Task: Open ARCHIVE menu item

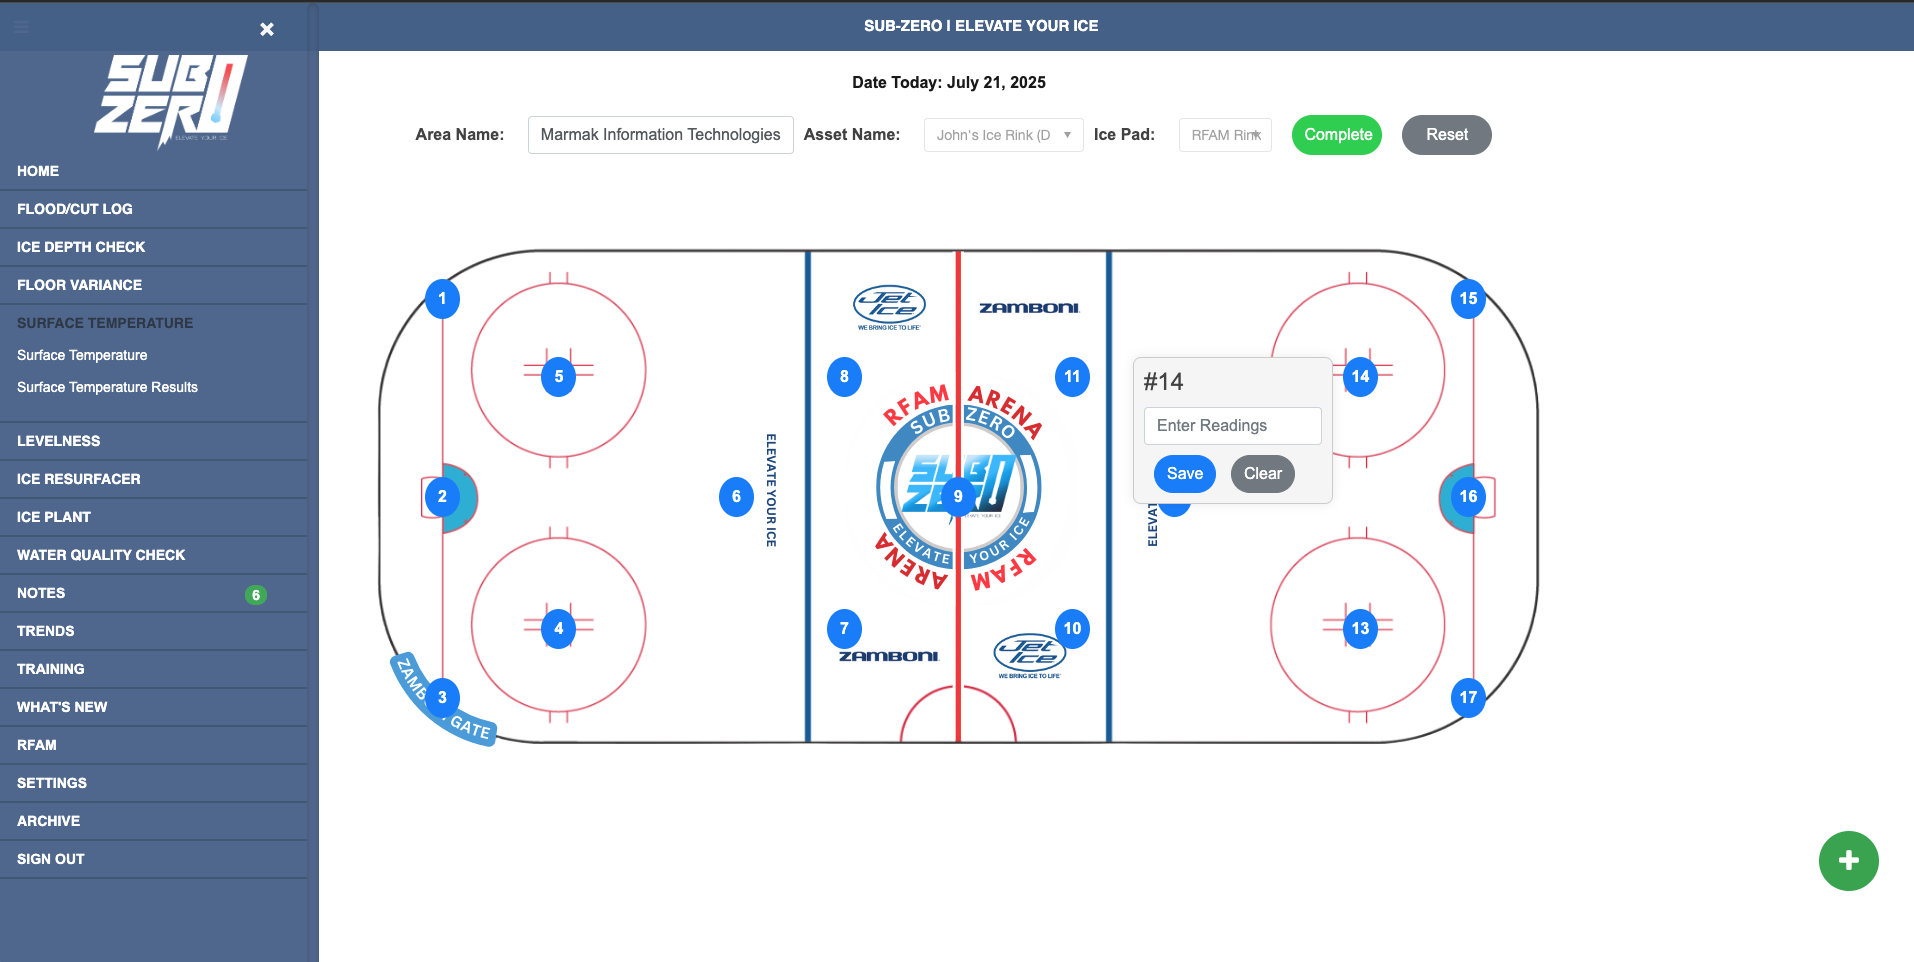Action: (154, 821)
